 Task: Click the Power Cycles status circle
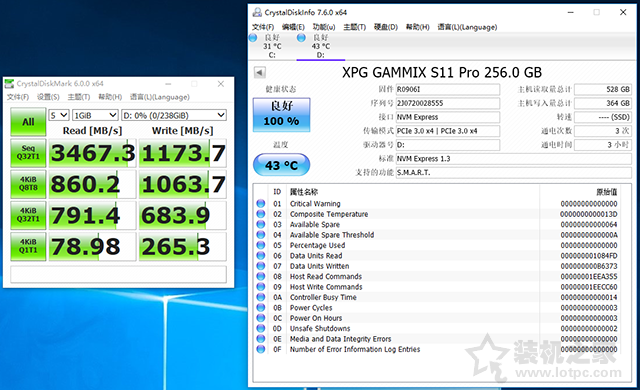point(261,307)
